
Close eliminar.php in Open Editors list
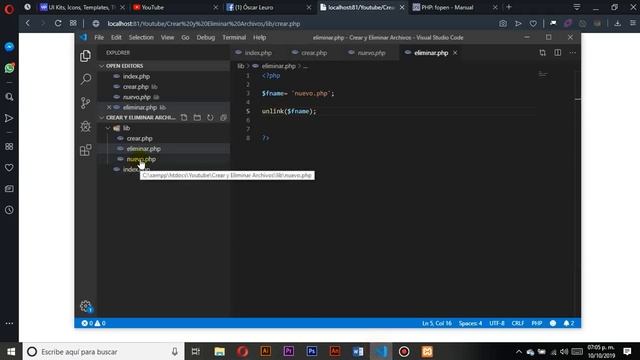click(109, 107)
